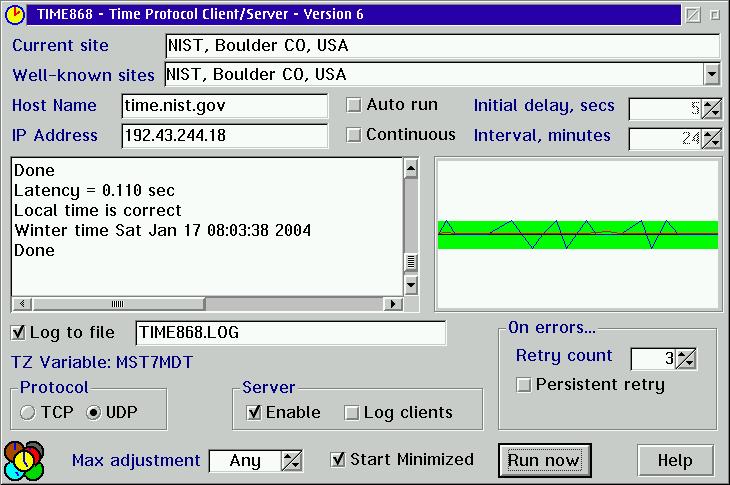
Task: Uncheck the Start Minimized checkbox
Action: [338, 460]
